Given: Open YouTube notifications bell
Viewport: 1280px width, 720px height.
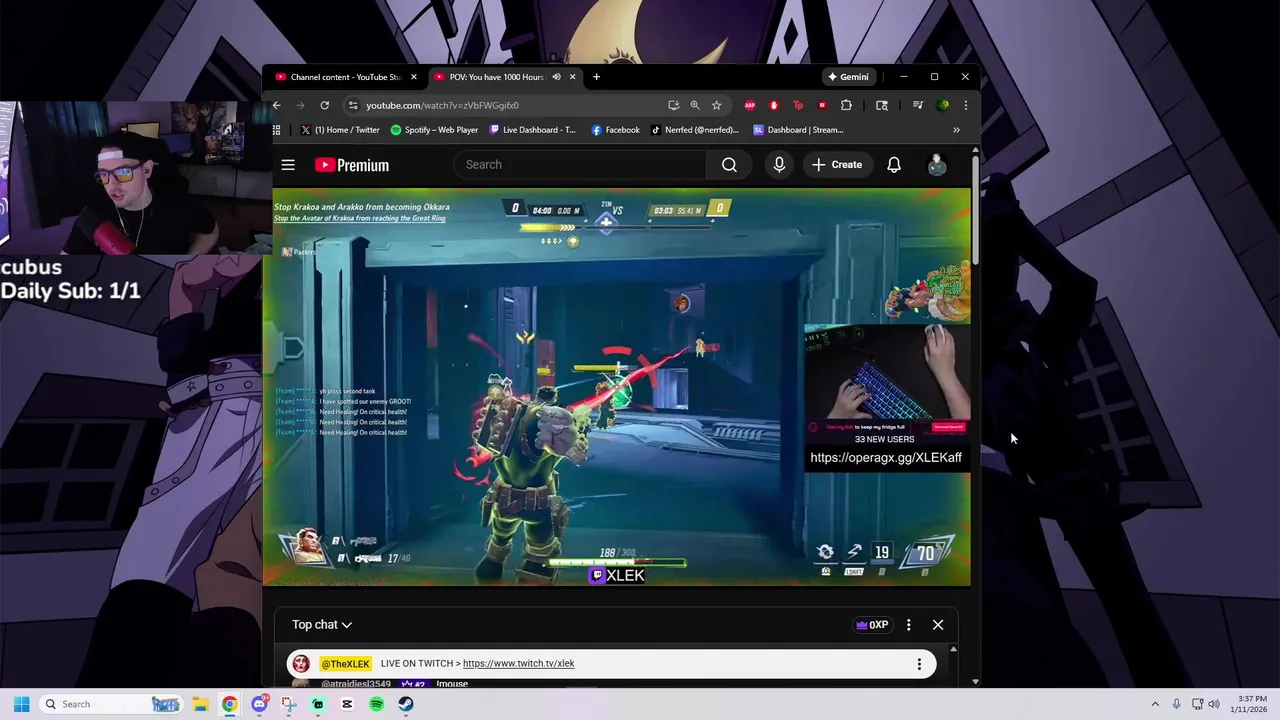Looking at the screenshot, I should (894, 165).
